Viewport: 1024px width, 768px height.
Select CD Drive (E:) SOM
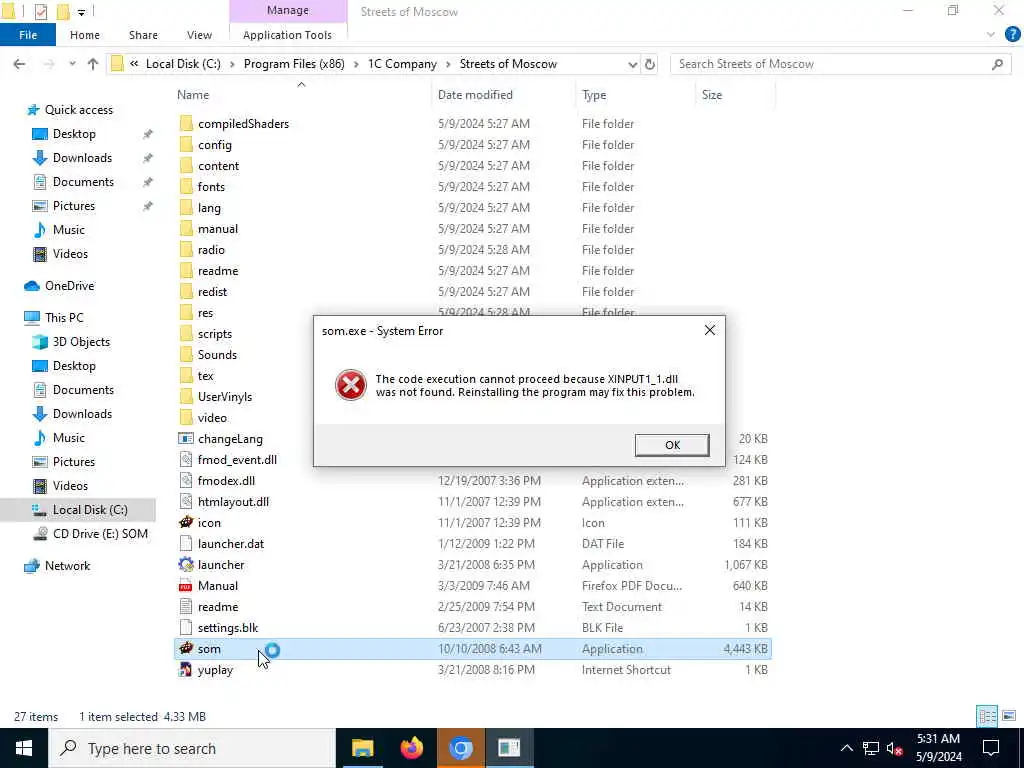[x=100, y=534]
